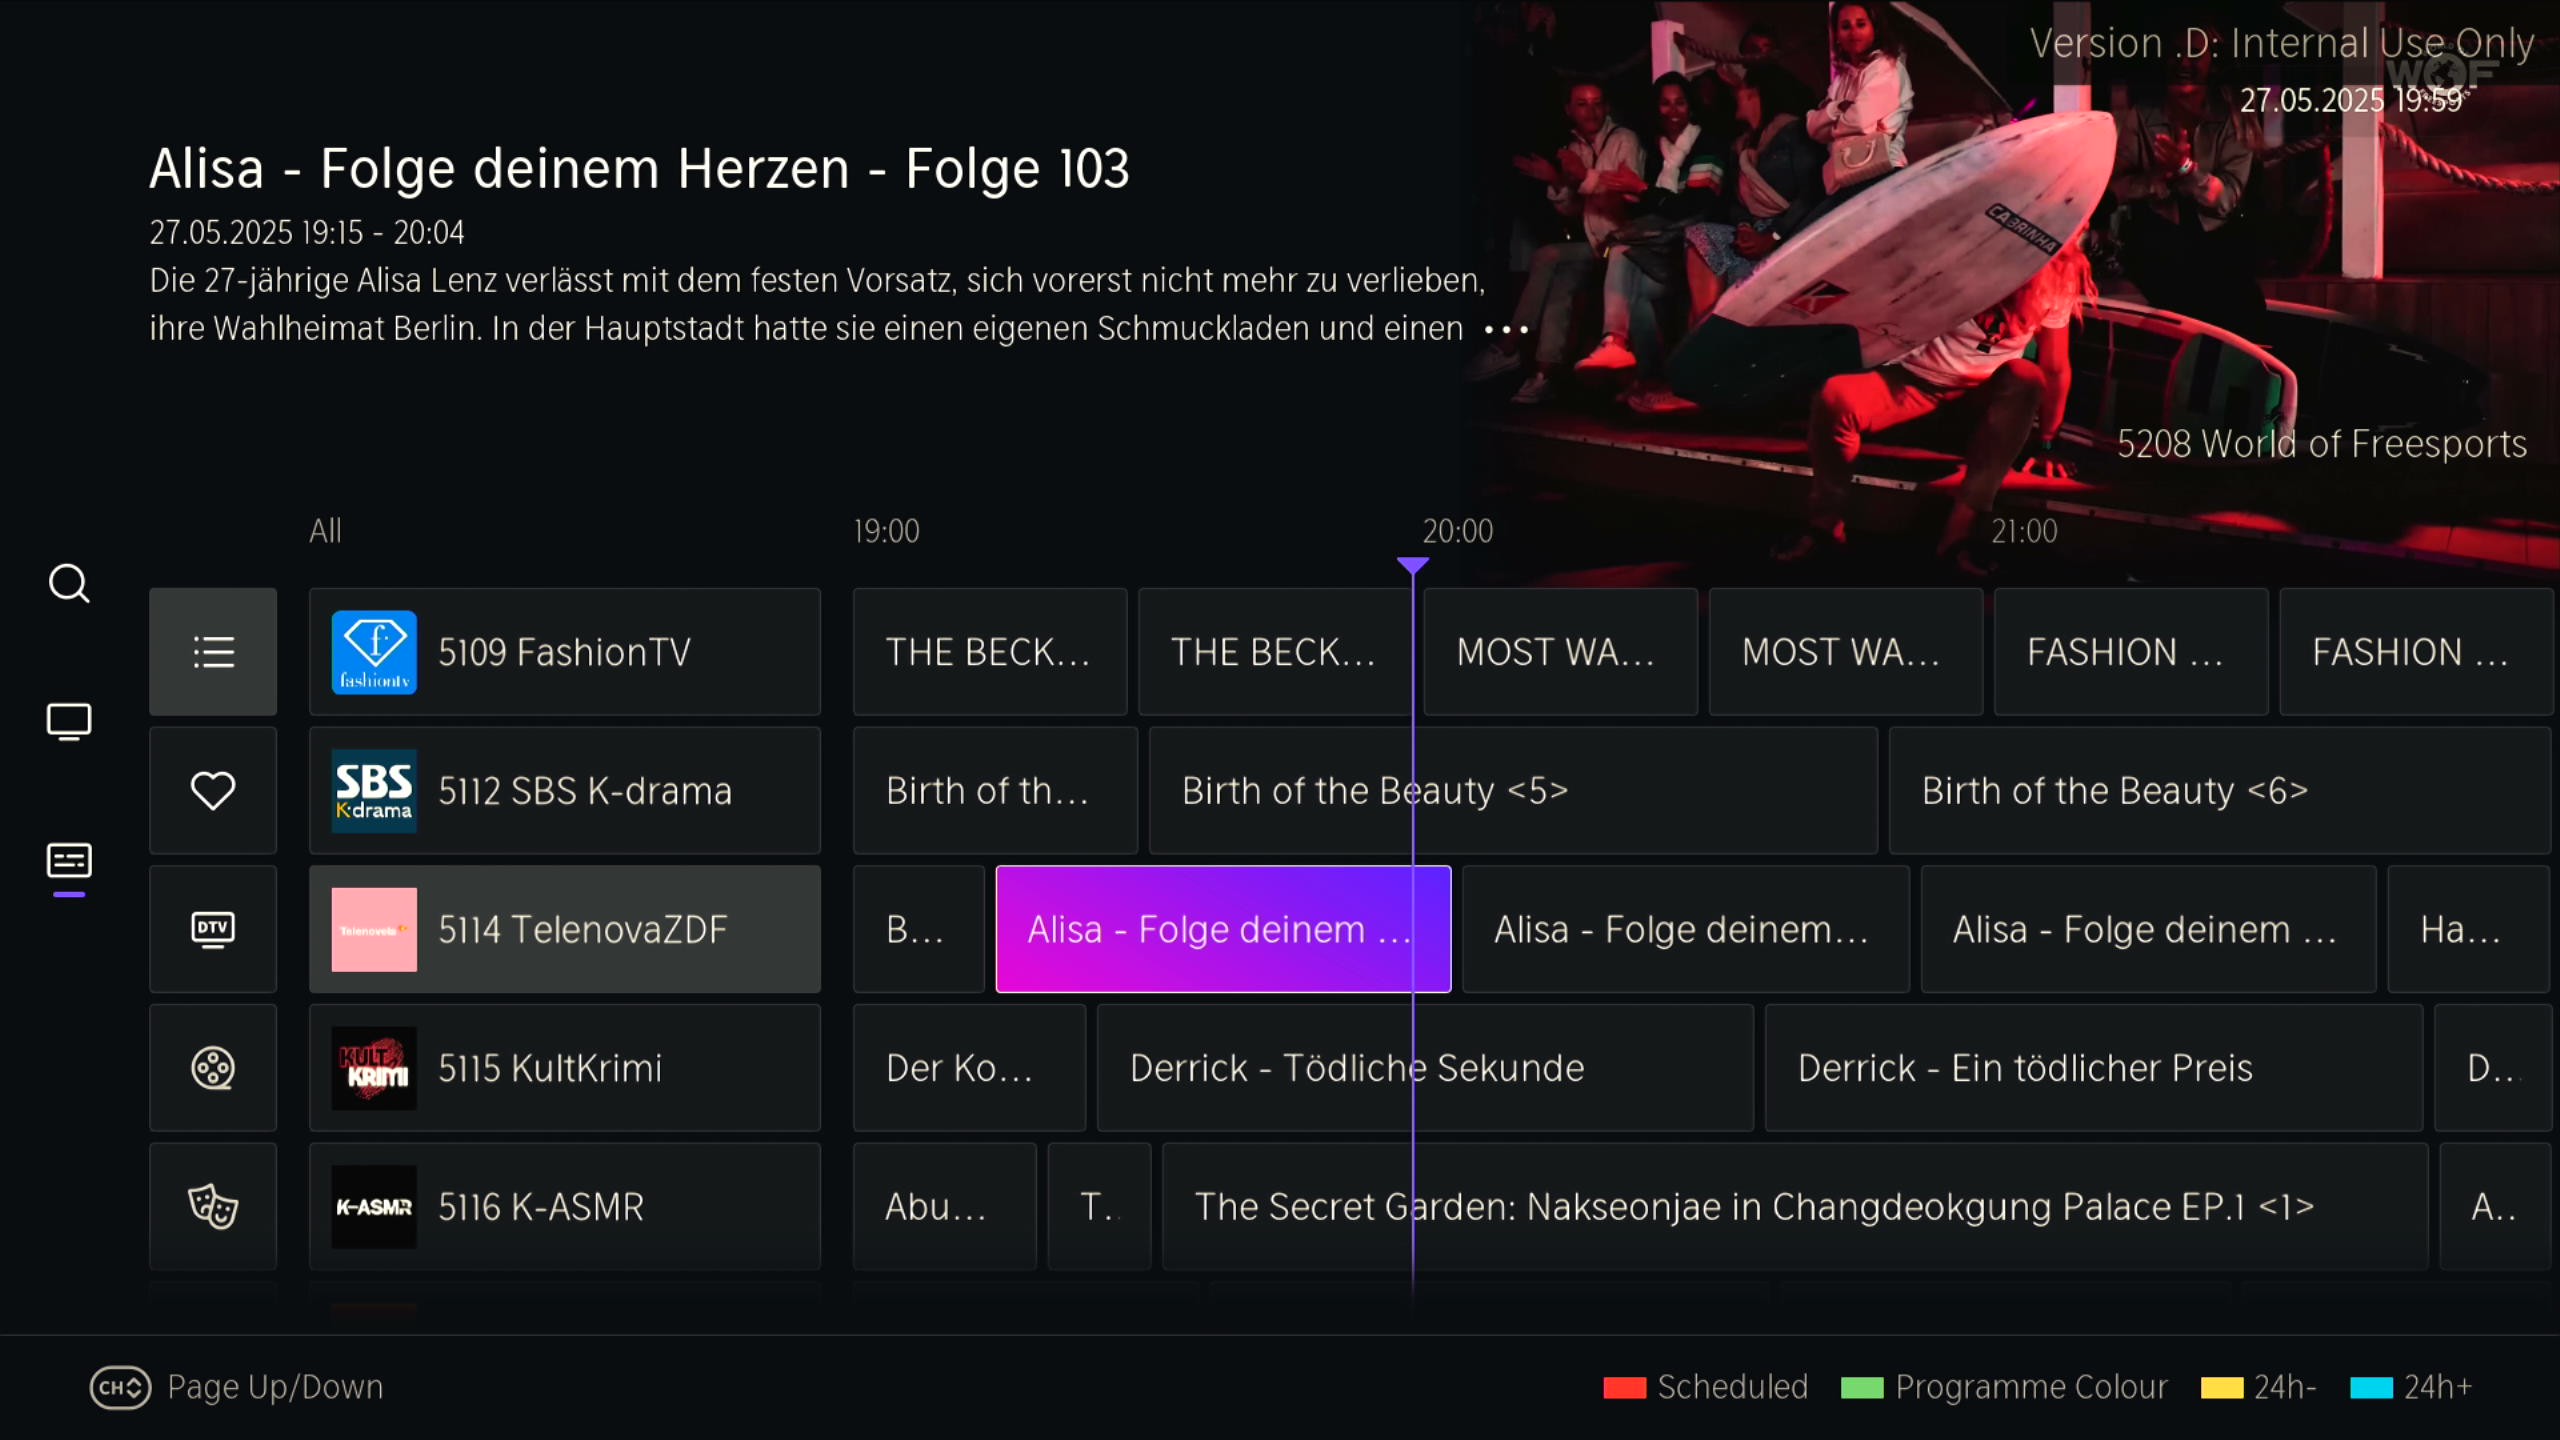This screenshot has height=1440, width=2560.
Task: Click the green Programme Colour key
Action: point(1862,1388)
